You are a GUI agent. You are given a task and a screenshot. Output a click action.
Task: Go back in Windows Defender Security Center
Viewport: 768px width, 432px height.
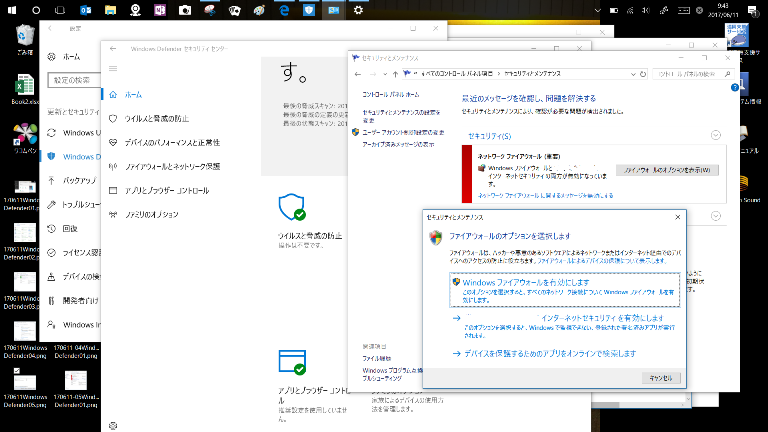click(x=113, y=48)
